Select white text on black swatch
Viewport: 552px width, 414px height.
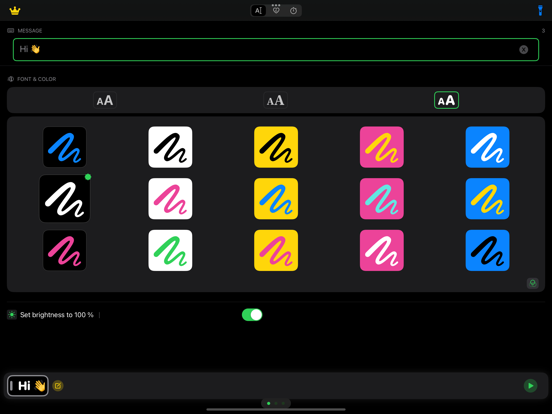64,199
